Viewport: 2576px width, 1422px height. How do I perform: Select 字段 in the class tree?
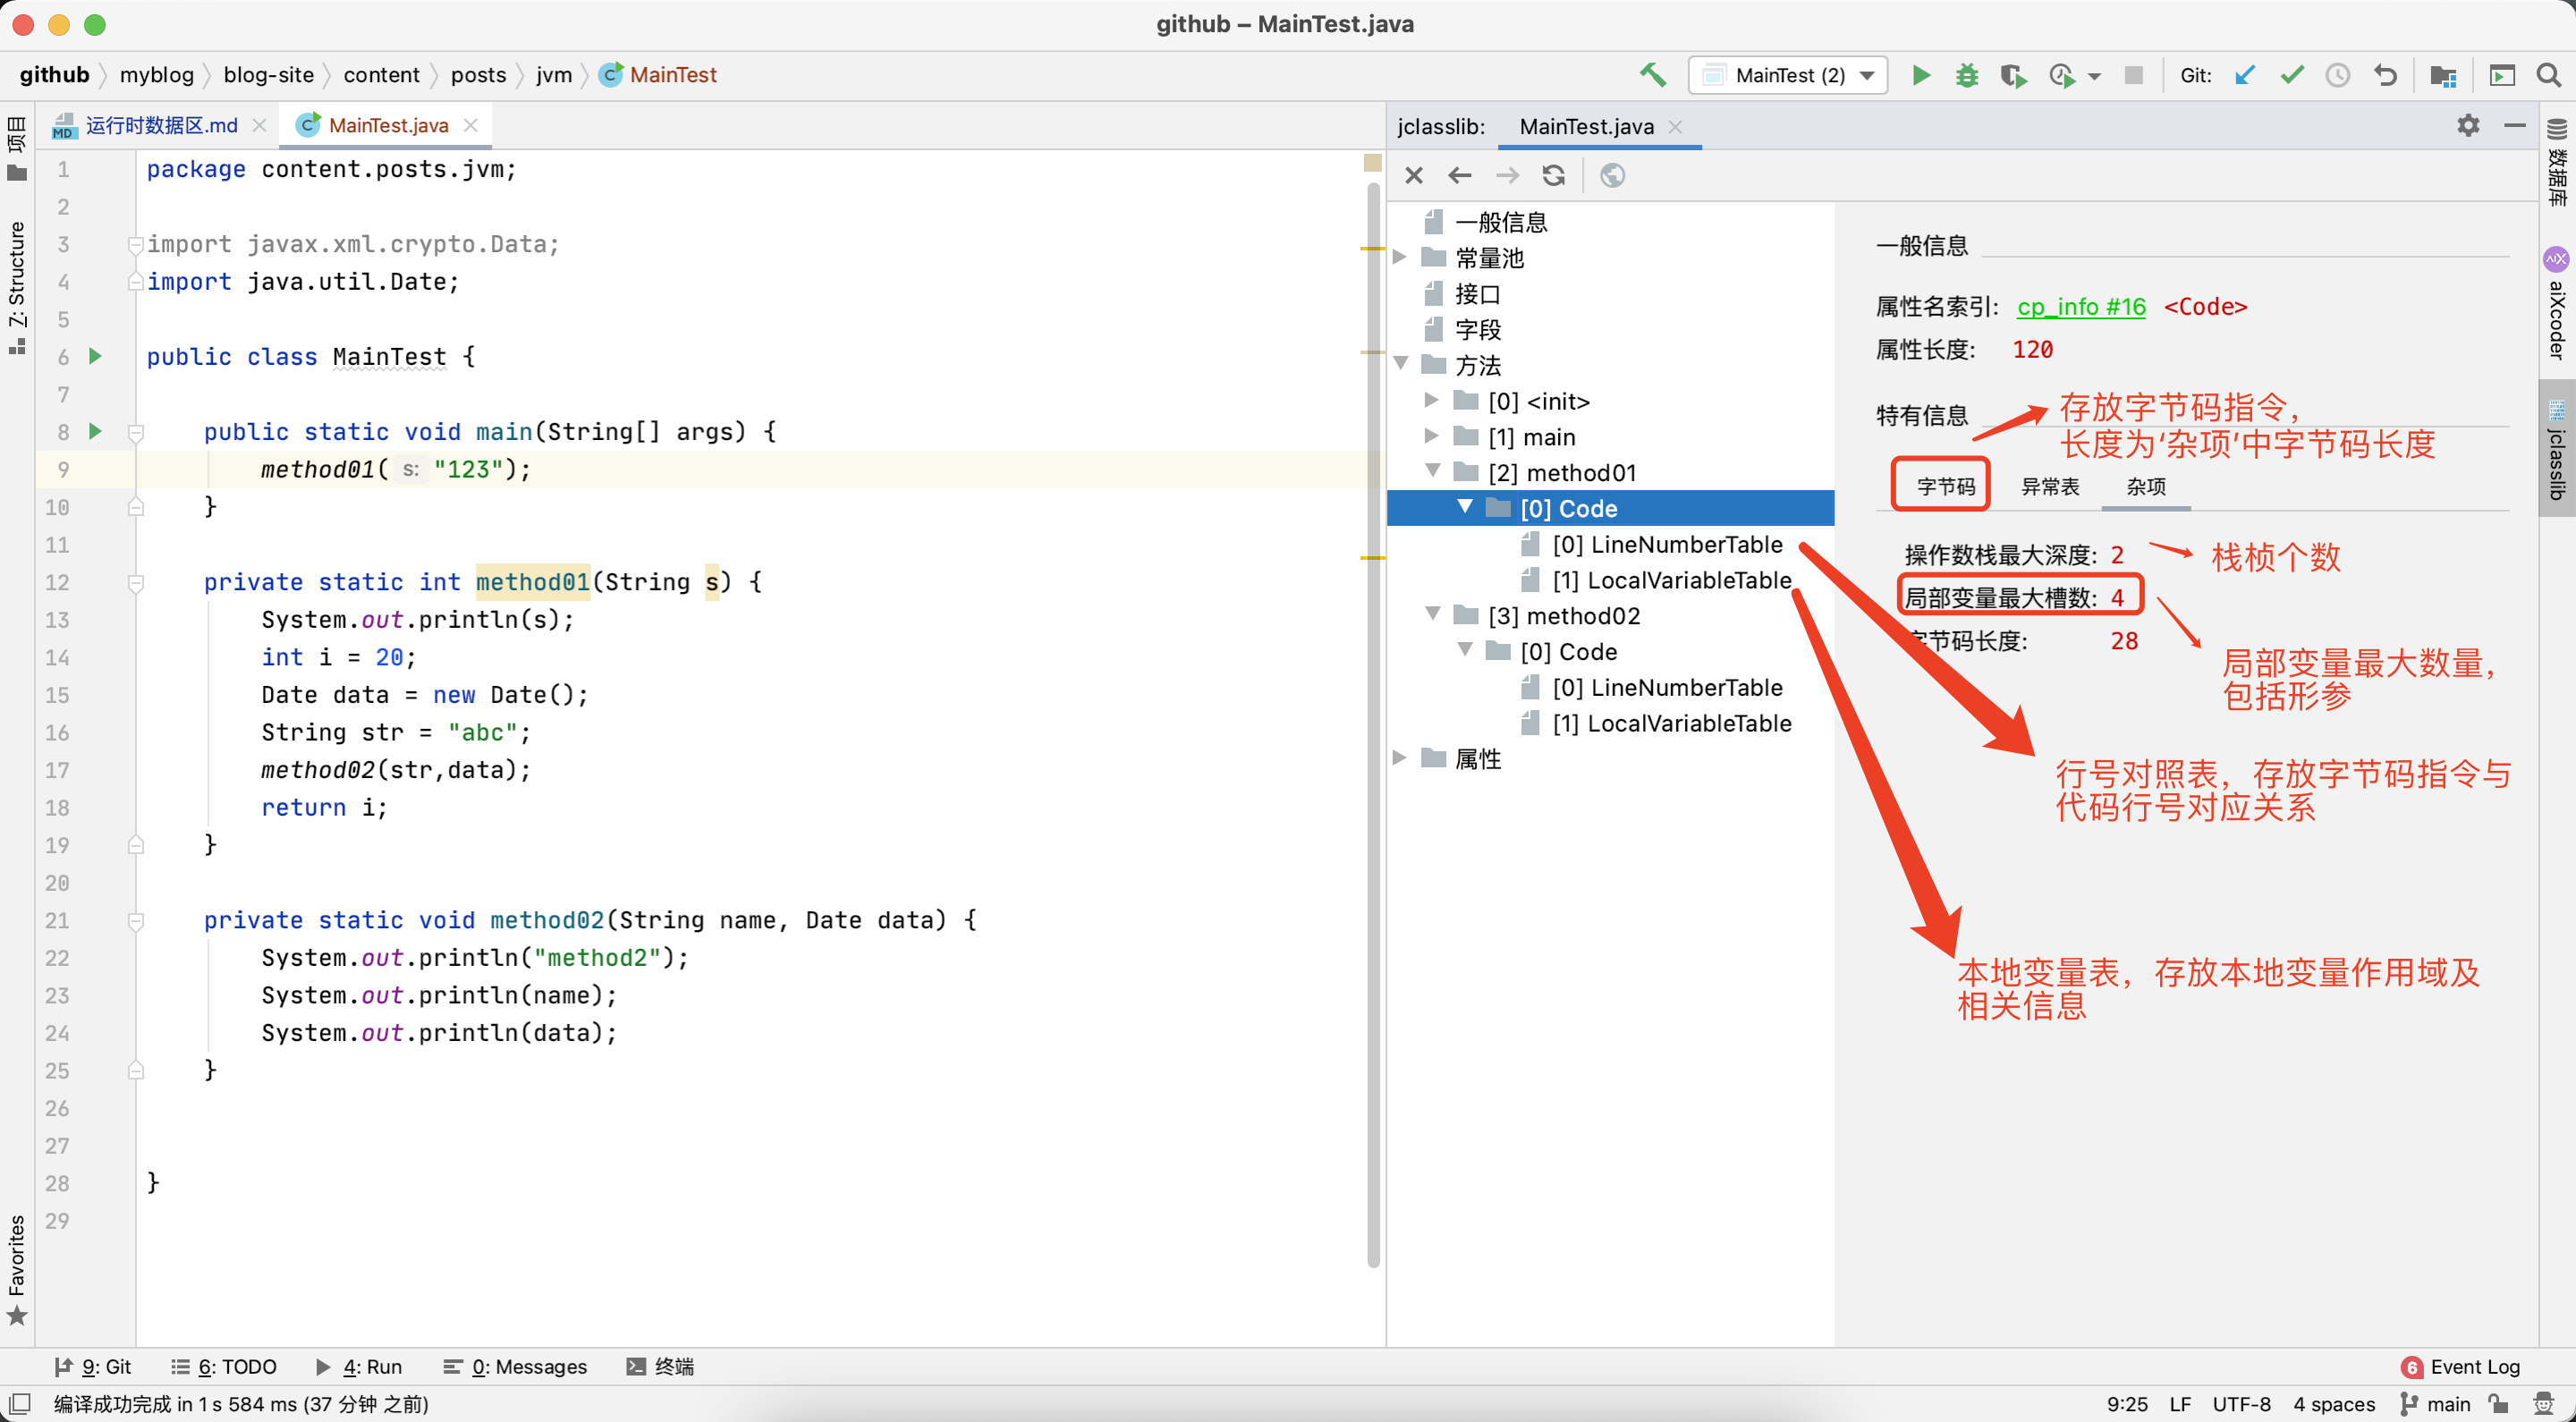1476,329
